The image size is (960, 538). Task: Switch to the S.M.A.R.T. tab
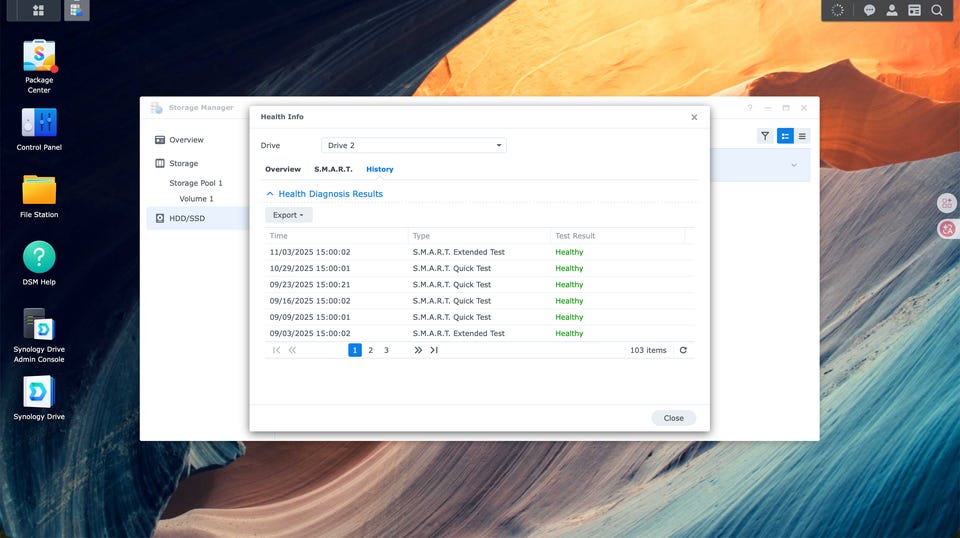[x=333, y=170]
